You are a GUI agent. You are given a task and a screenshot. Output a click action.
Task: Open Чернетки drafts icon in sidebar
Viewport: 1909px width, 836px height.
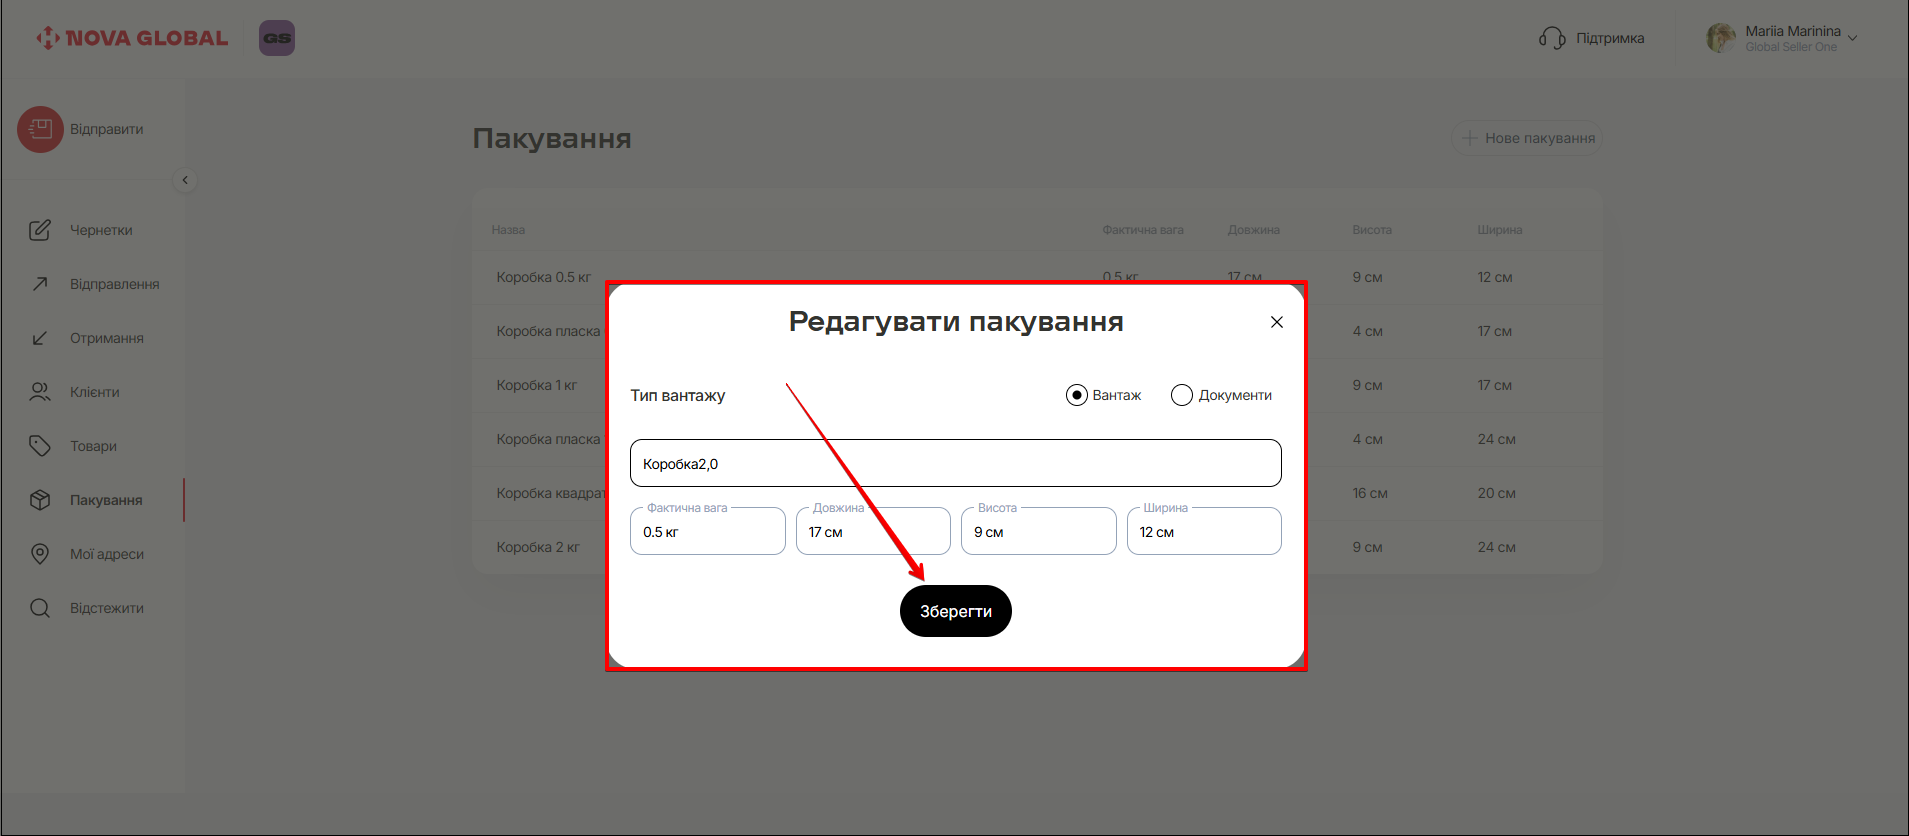click(x=40, y=230)
